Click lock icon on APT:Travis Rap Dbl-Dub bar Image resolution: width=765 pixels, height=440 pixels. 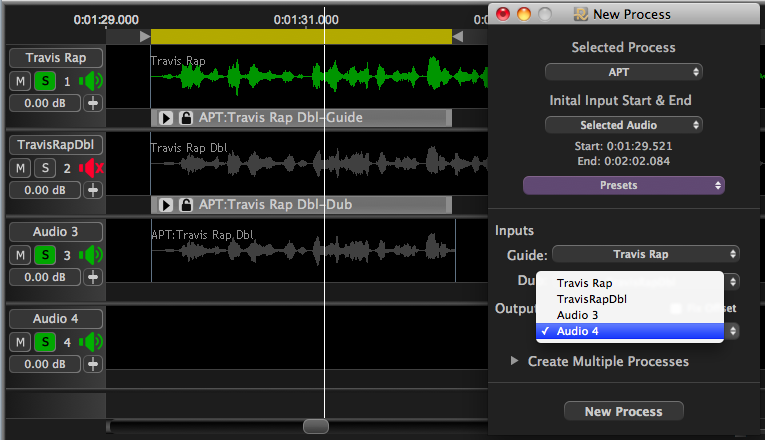tap(185, 205)
